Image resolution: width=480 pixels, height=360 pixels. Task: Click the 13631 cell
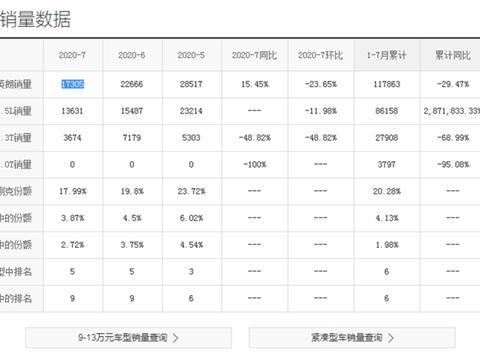click(72, 111)
